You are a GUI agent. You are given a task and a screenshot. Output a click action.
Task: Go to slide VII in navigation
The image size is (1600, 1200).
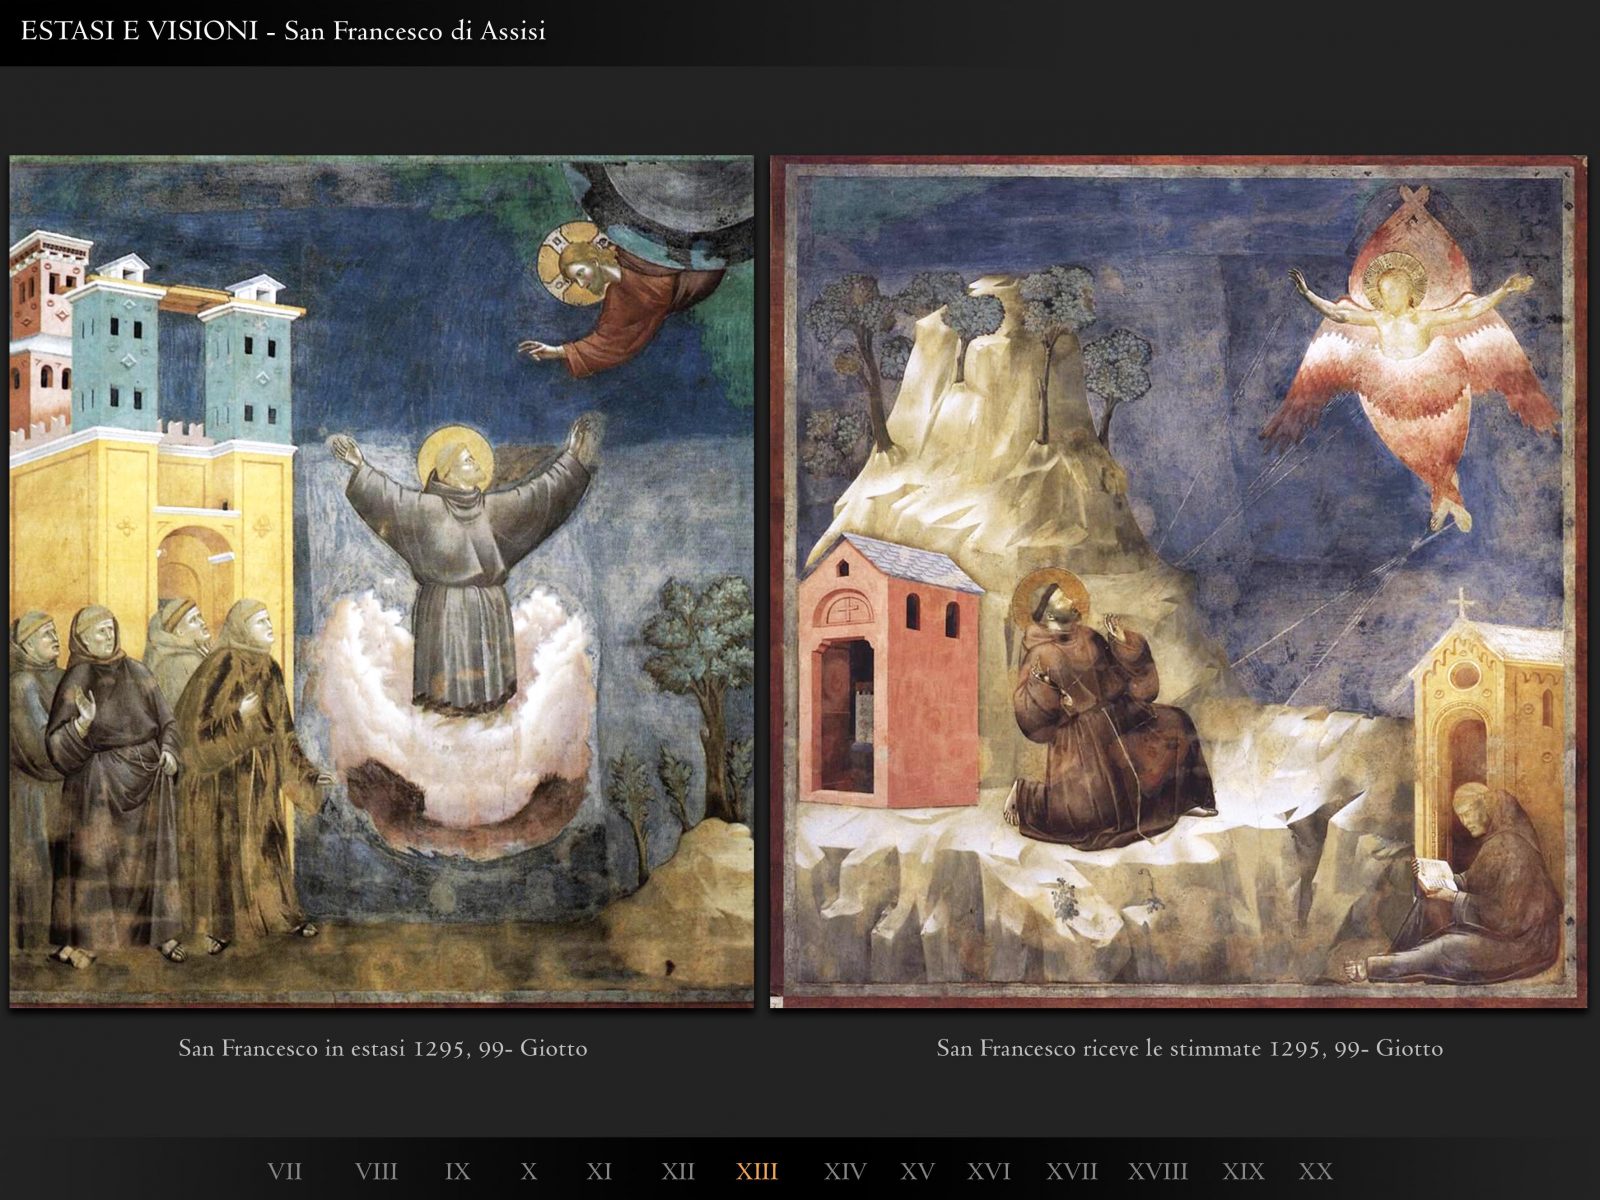pos(285,1171)
